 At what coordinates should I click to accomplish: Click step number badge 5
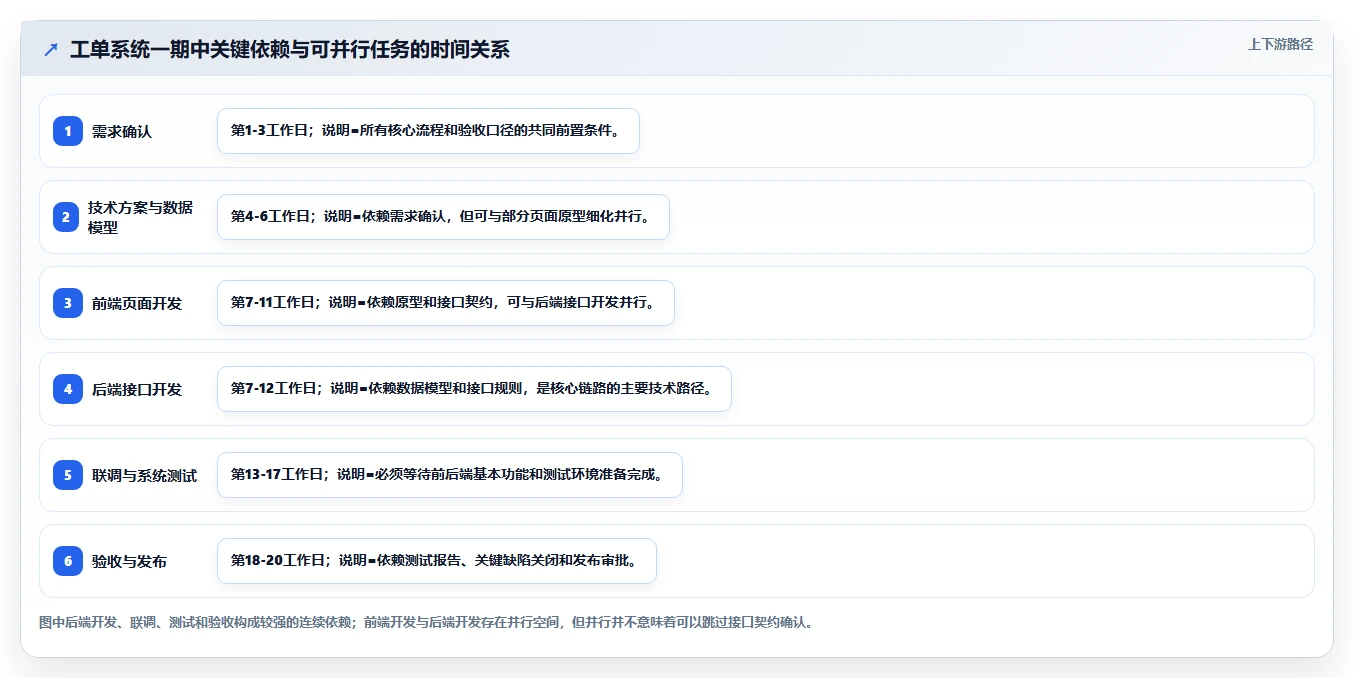(68, 475)
